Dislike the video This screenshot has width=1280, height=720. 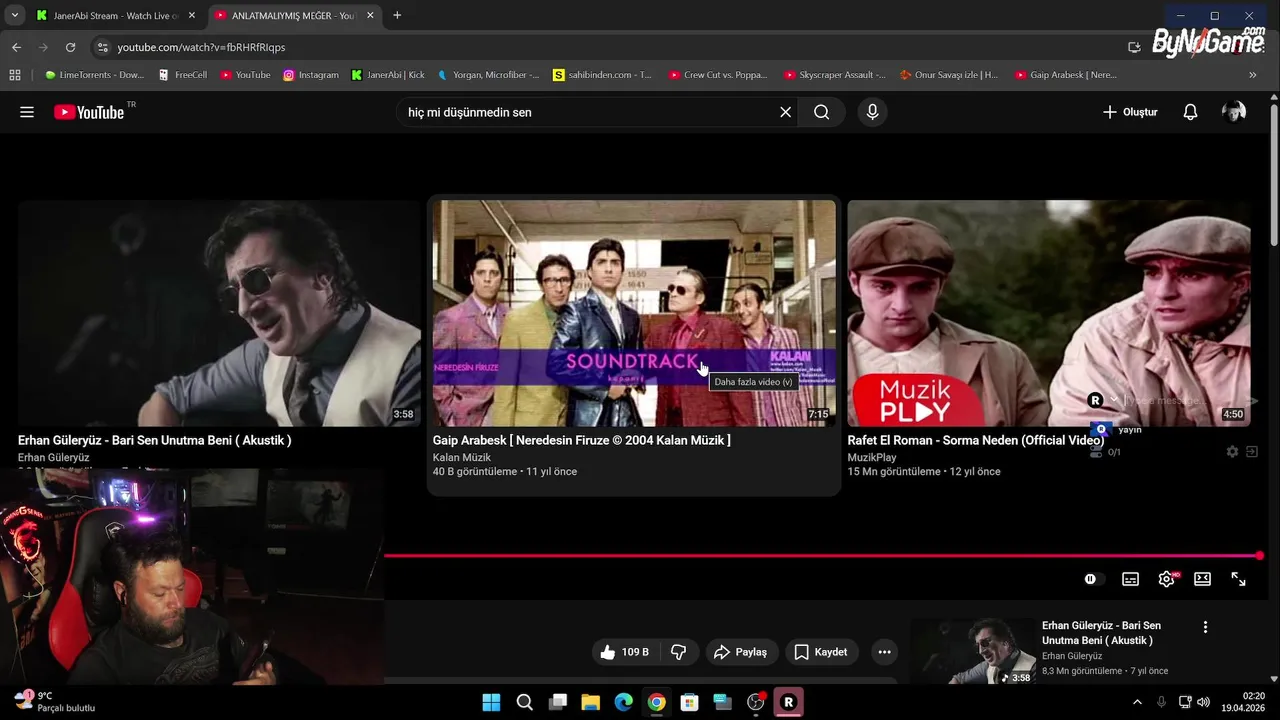coord(679,652)
